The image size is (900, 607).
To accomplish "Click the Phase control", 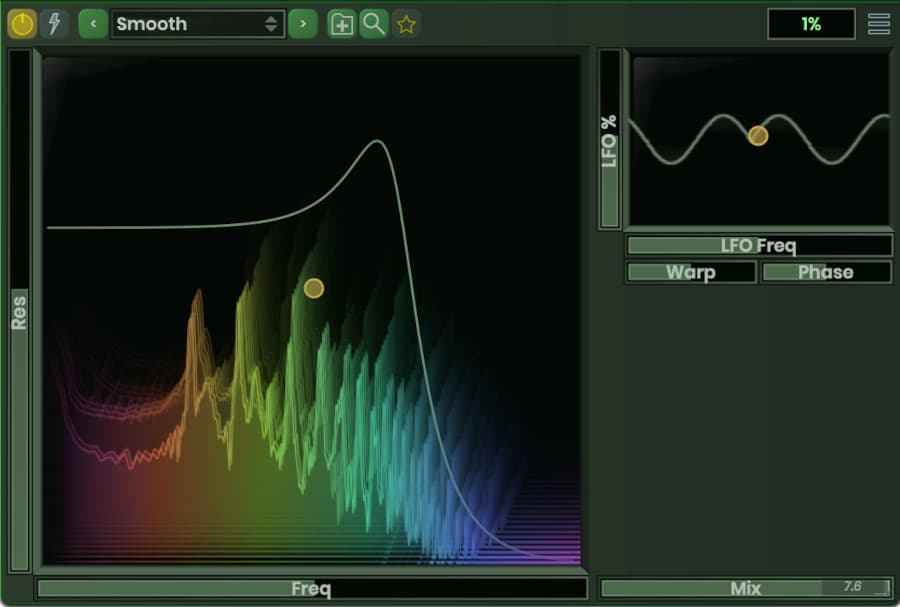I will tap(826, 272).
